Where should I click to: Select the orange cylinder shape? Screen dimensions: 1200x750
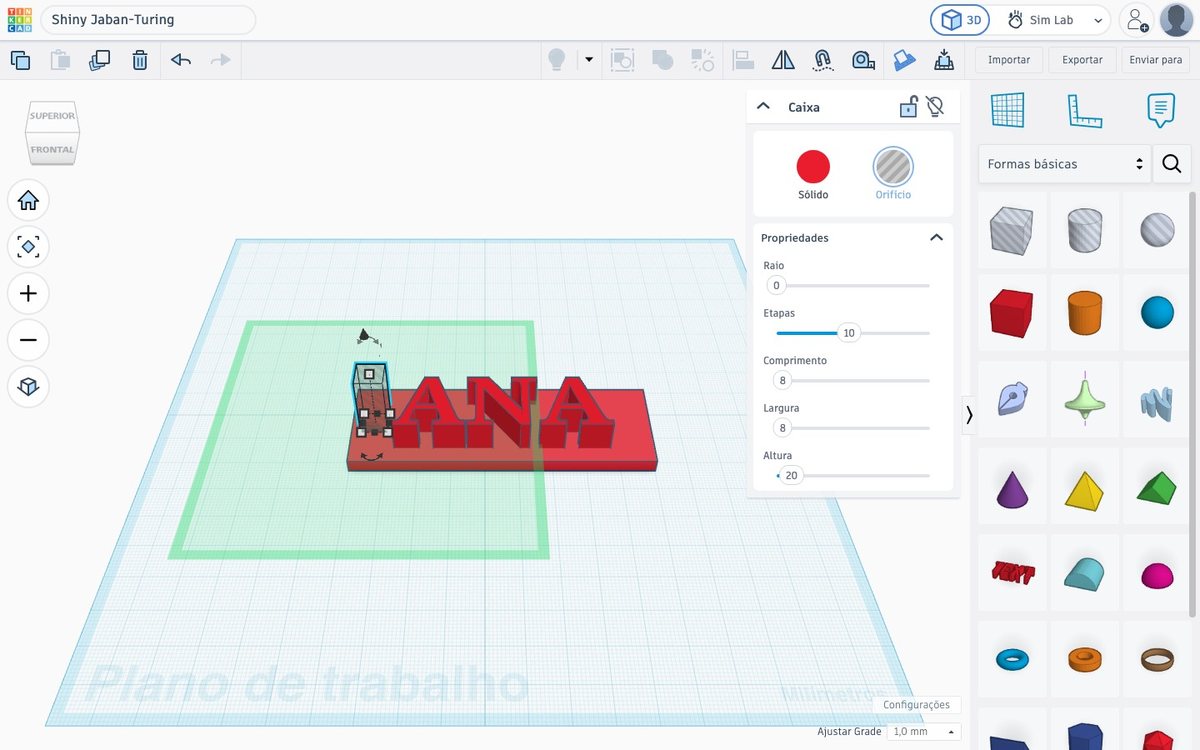pyautogui.click(x=1084, y=313)
